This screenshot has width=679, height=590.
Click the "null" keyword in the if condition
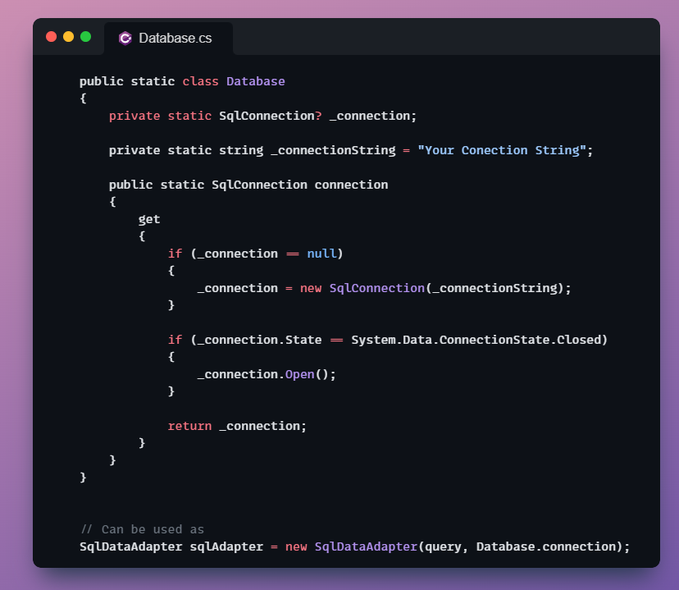click(x=321, y=253)
